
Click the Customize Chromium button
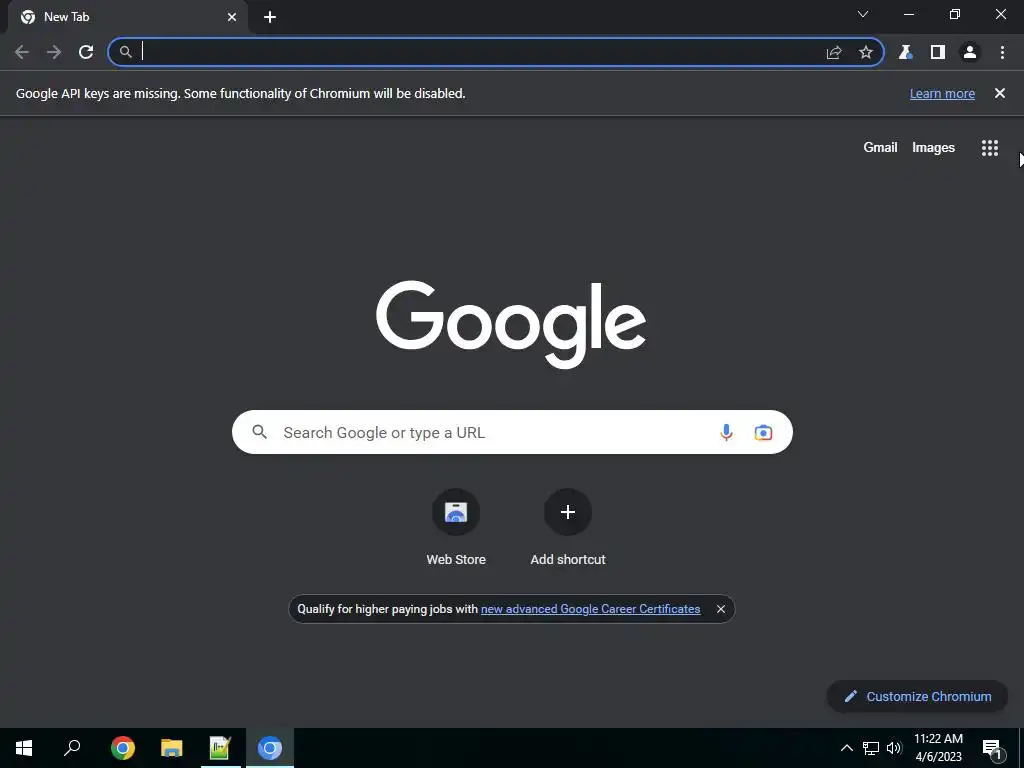click(918, 697)
